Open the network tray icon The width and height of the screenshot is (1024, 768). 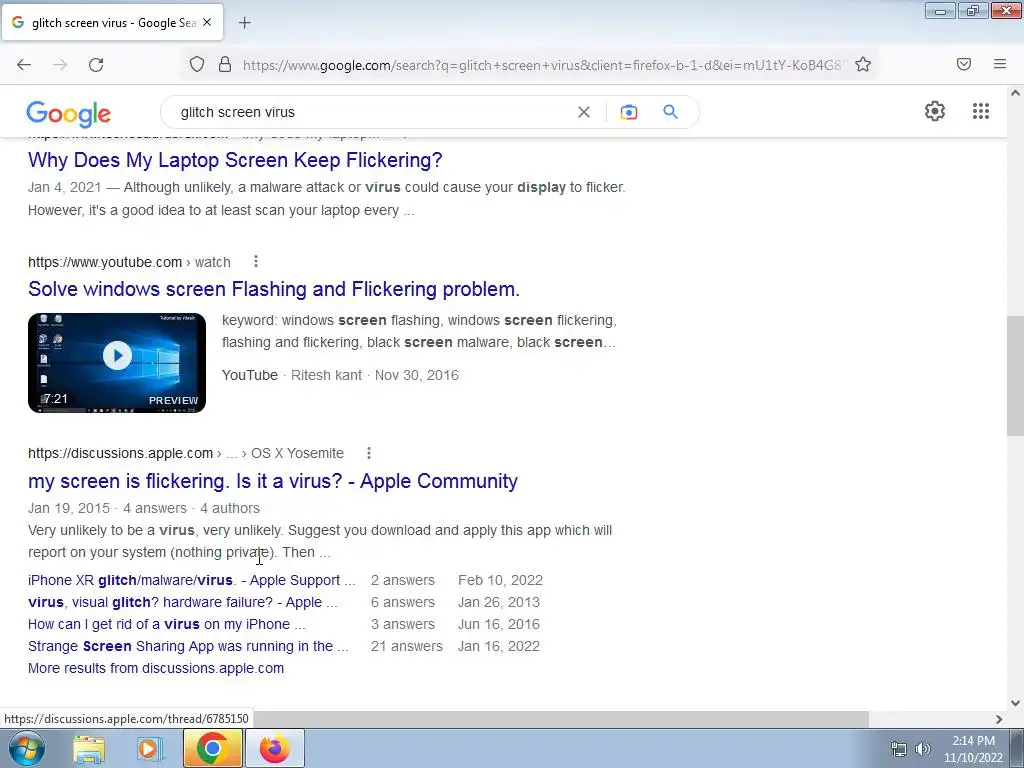click(899, 749)
